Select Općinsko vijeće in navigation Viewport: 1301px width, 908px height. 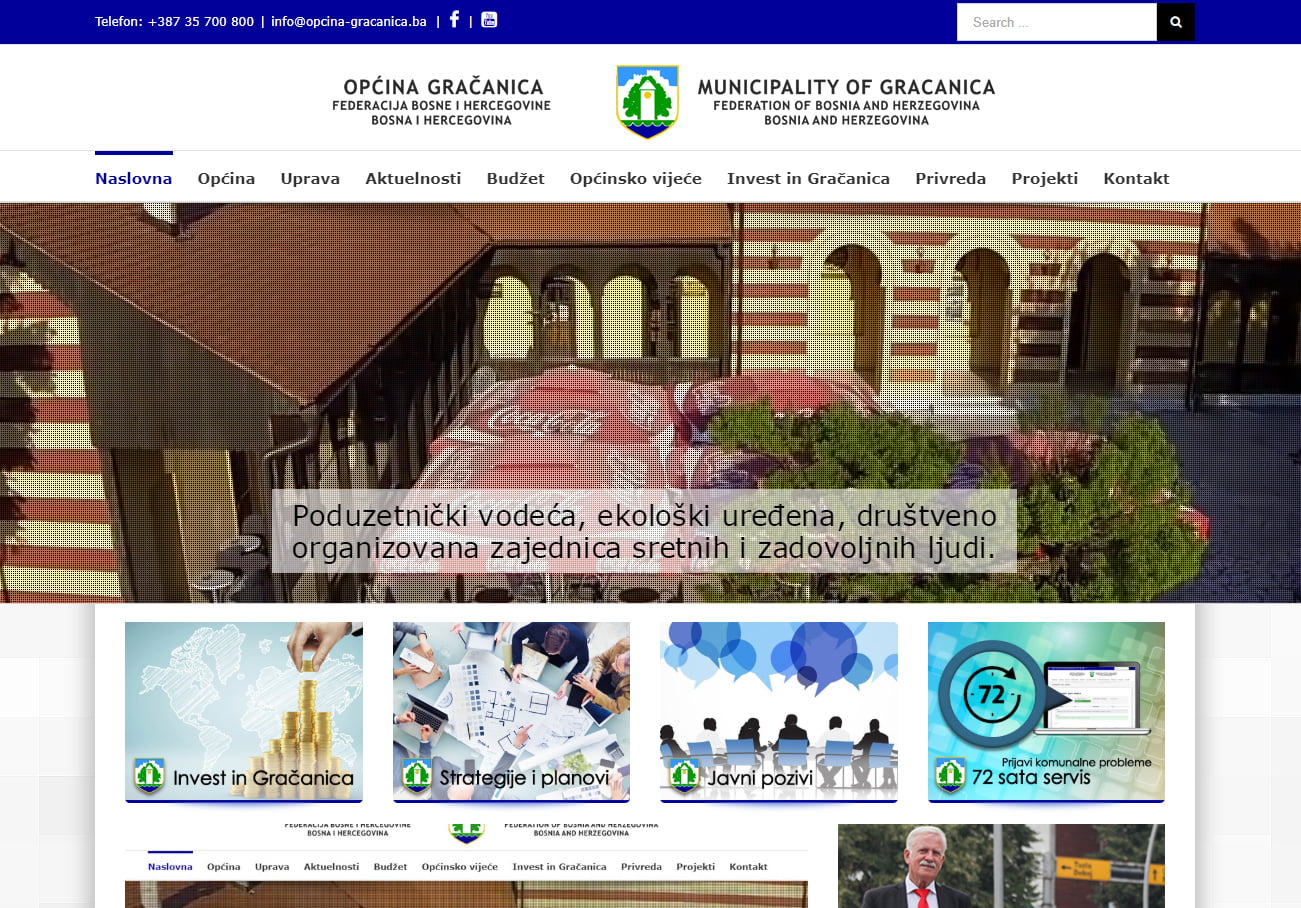coord(635,179)
